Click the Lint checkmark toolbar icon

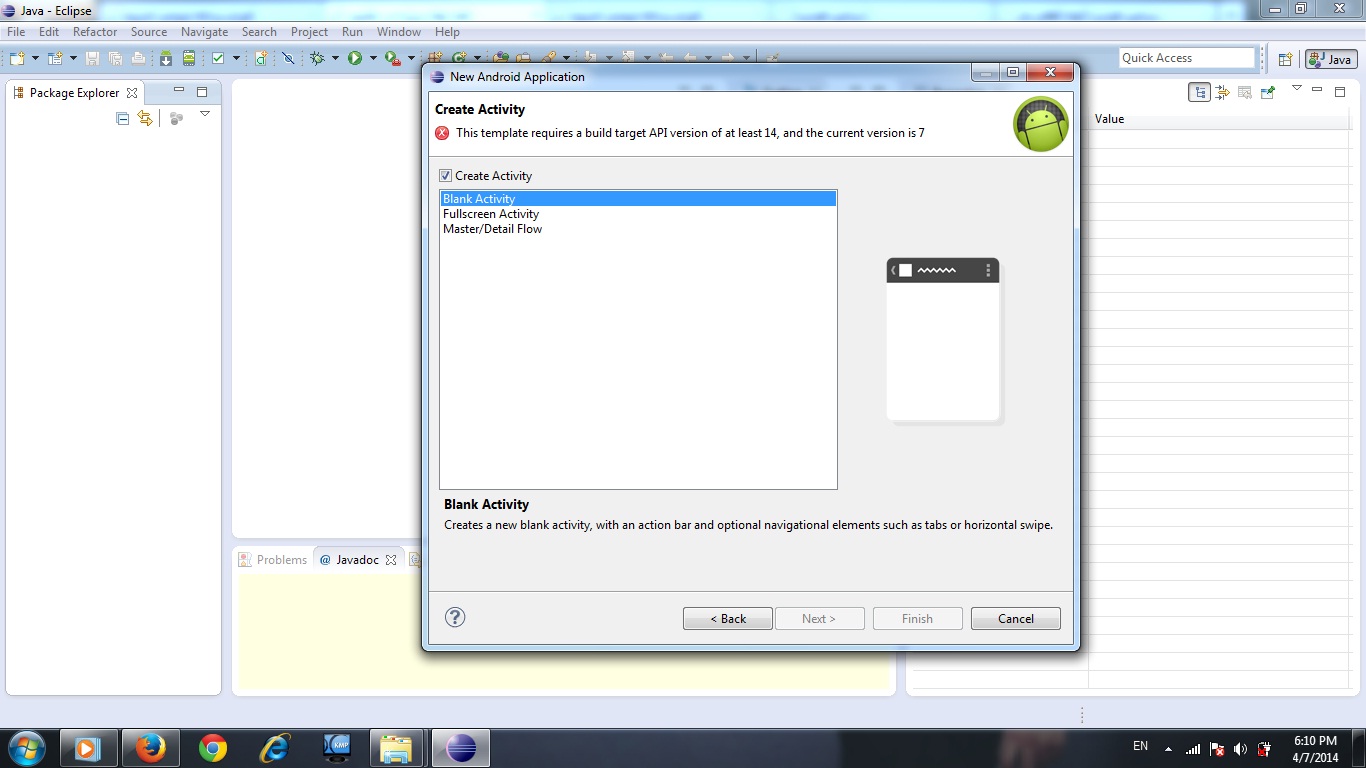[218, 58]
